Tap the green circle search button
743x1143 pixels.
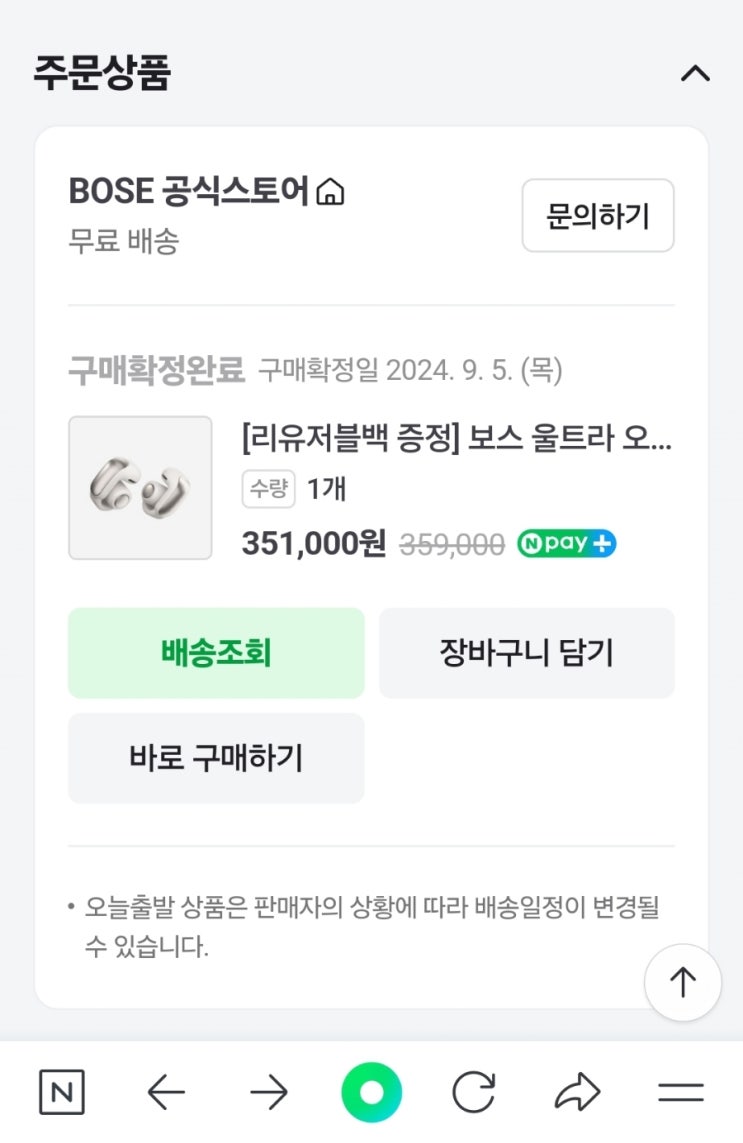point(371,1092)
